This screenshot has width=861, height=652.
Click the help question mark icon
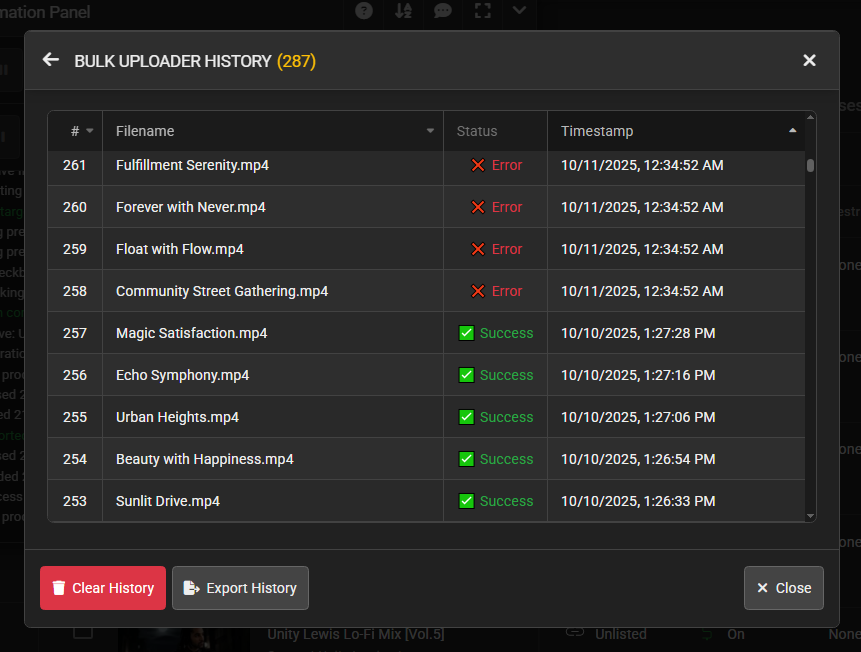[364, 11]
